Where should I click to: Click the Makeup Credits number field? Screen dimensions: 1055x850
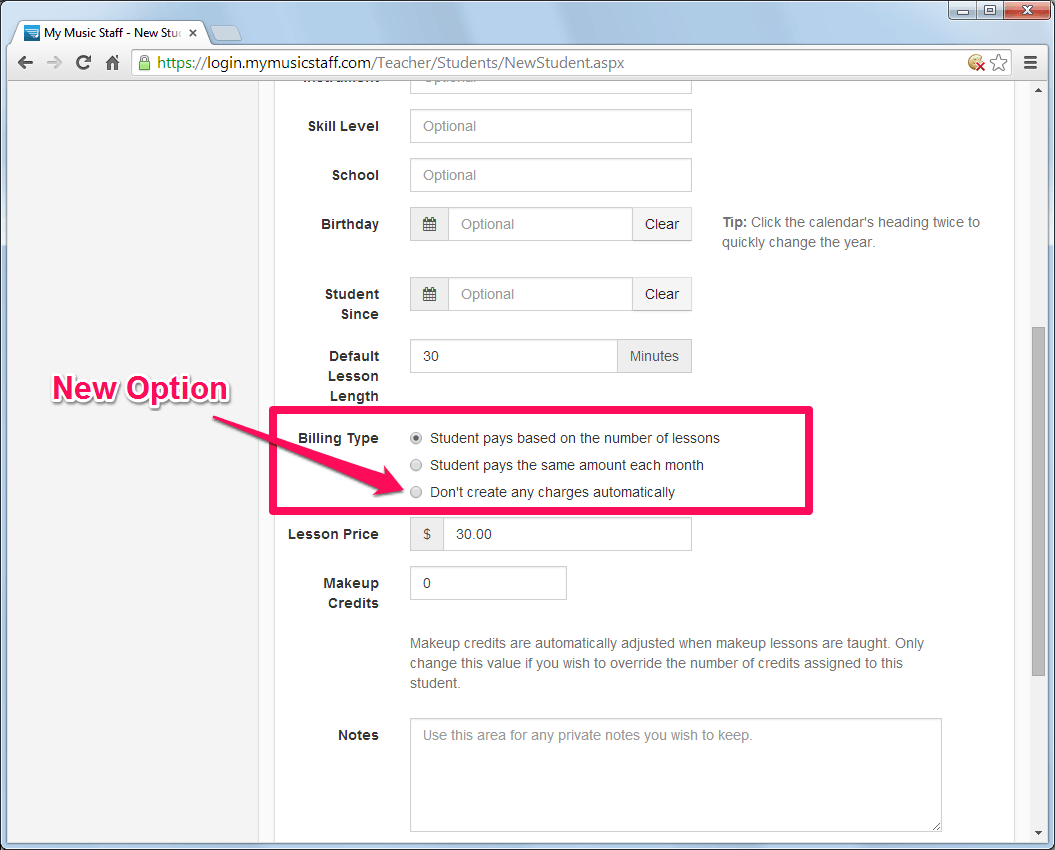tap(488, 583)
